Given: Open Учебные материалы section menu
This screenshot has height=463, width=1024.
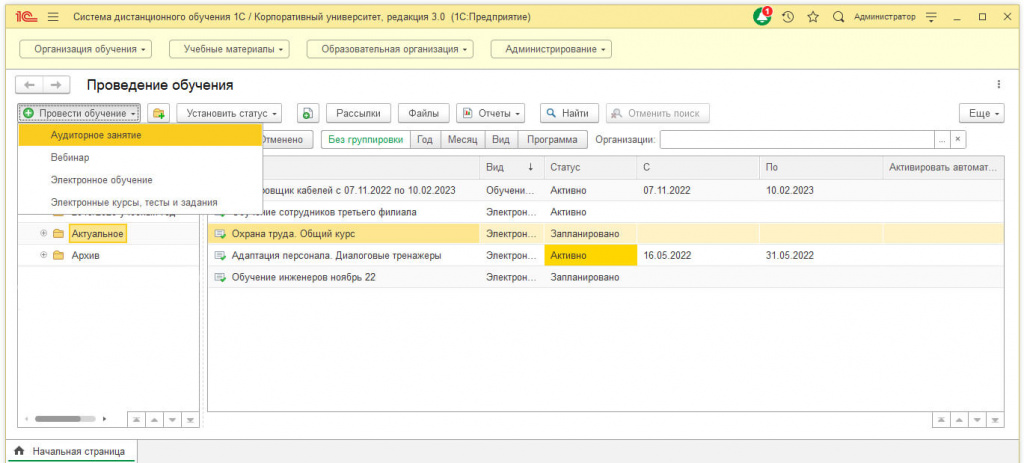Looking at the screenshot, I should (x=229, y=49).
